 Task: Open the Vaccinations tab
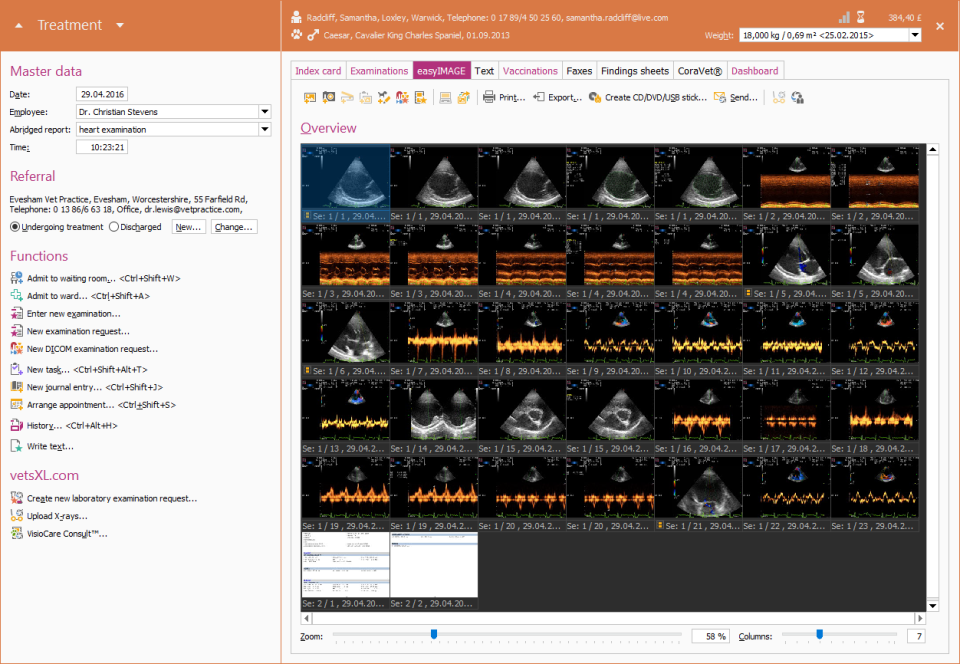pos(530,71)
